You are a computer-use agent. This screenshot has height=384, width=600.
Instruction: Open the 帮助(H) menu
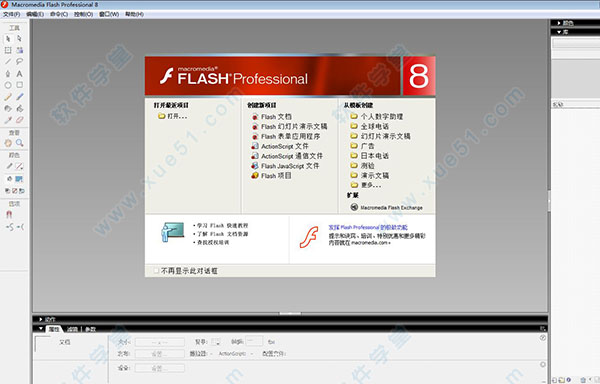[x=134, y=14]
